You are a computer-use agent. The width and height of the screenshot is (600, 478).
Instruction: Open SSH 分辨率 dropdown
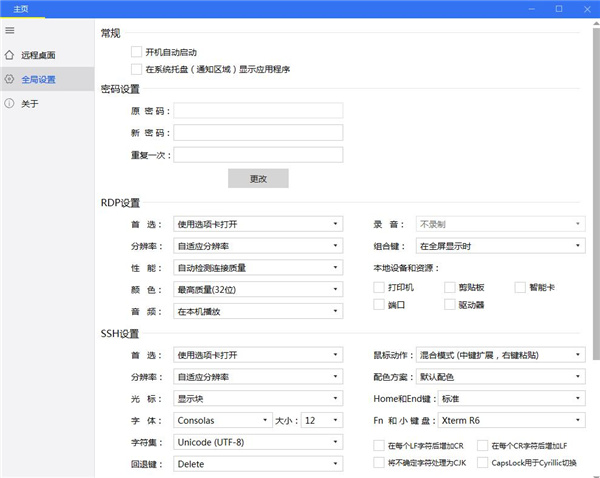tap(258, 377)
